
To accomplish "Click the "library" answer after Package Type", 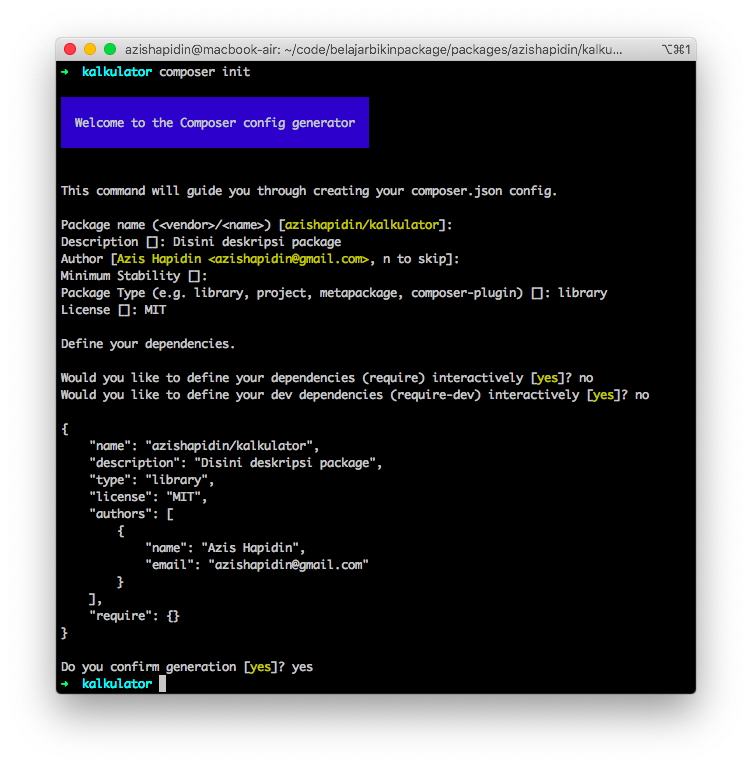I will point(582,293).
